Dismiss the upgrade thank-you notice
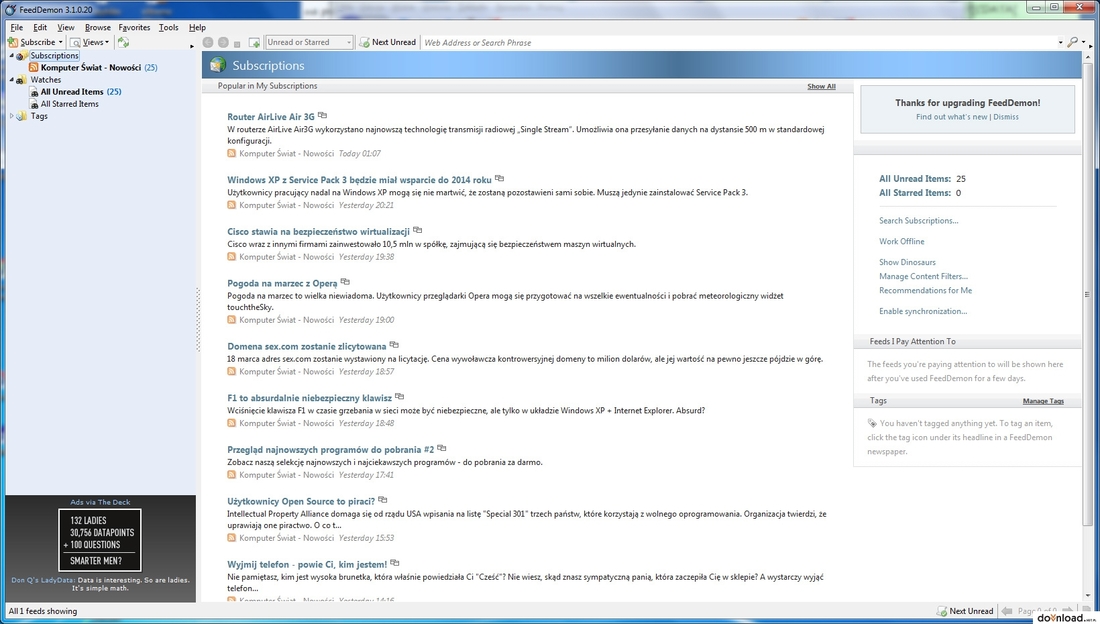The image size is (1100, 624). (1006, 117)
